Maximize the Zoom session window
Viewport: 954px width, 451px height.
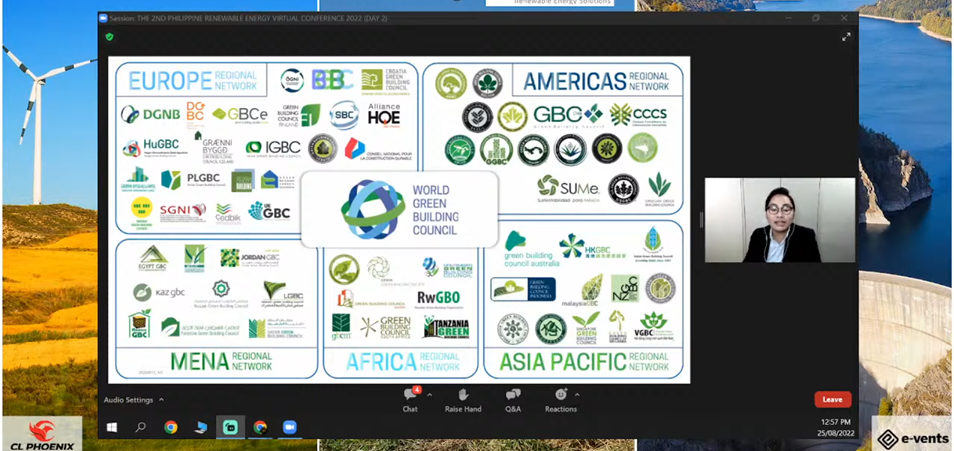816,18
